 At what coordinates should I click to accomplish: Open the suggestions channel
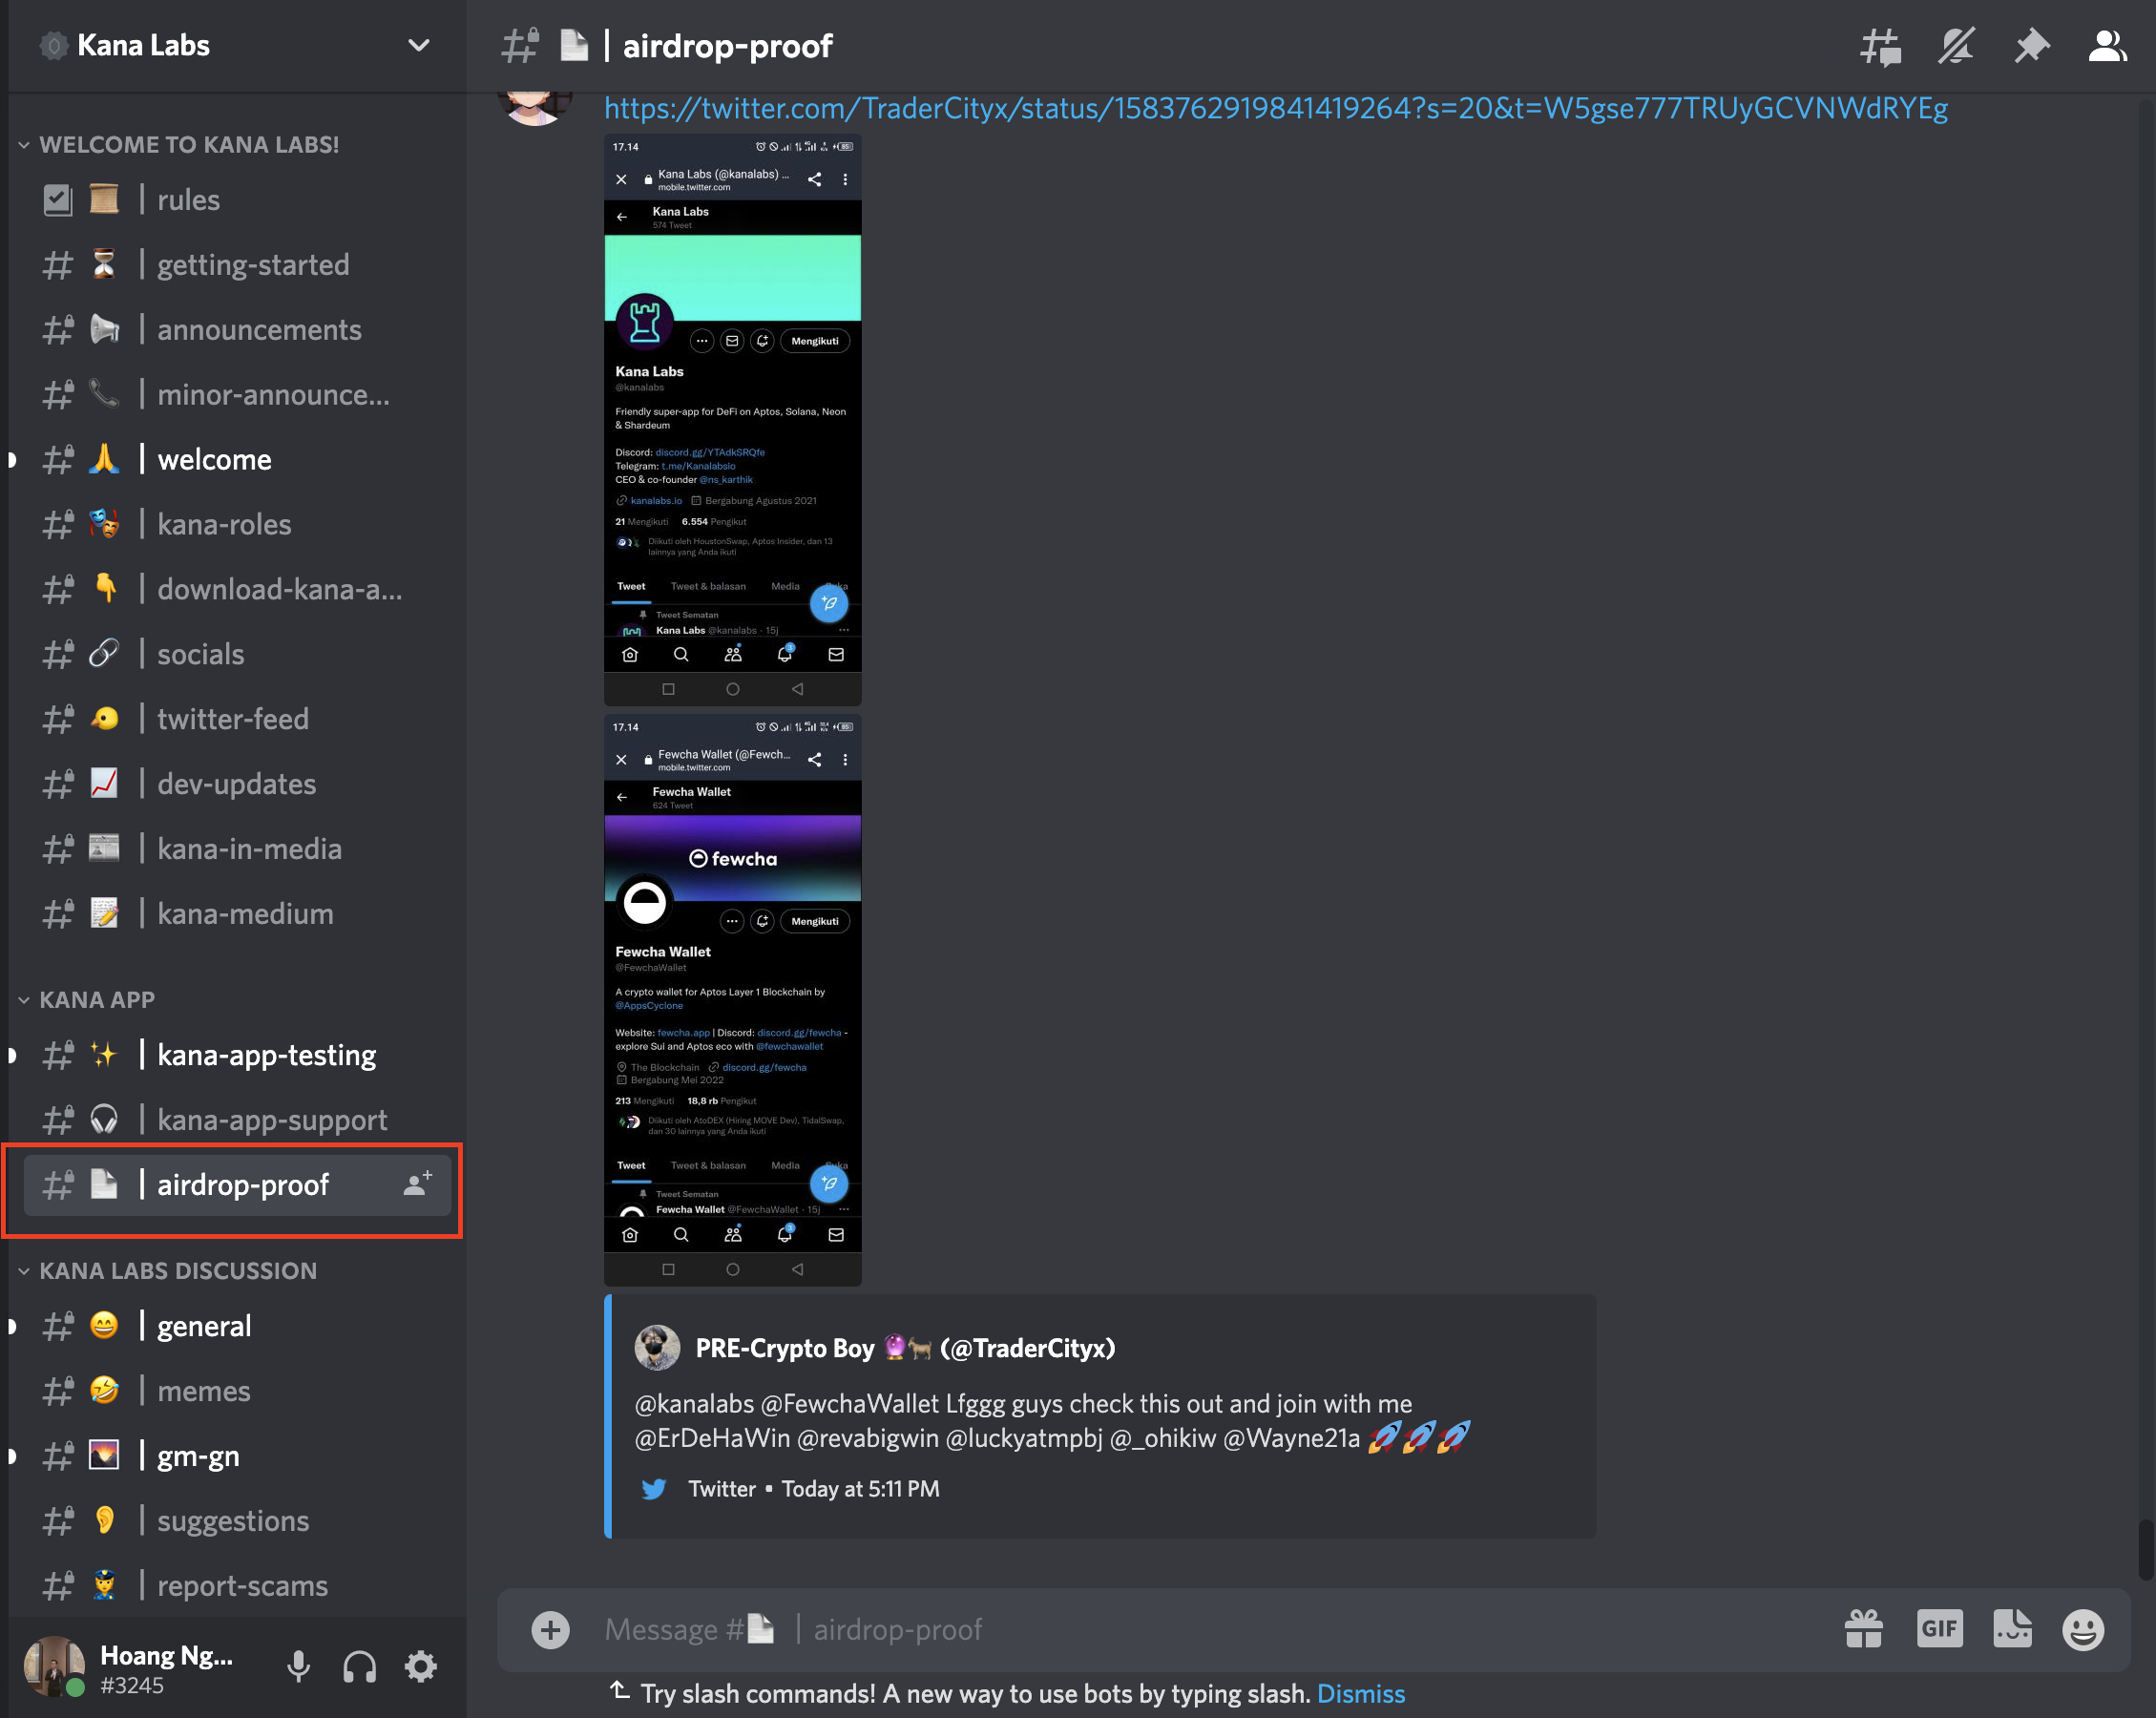tap(237, 1521)
